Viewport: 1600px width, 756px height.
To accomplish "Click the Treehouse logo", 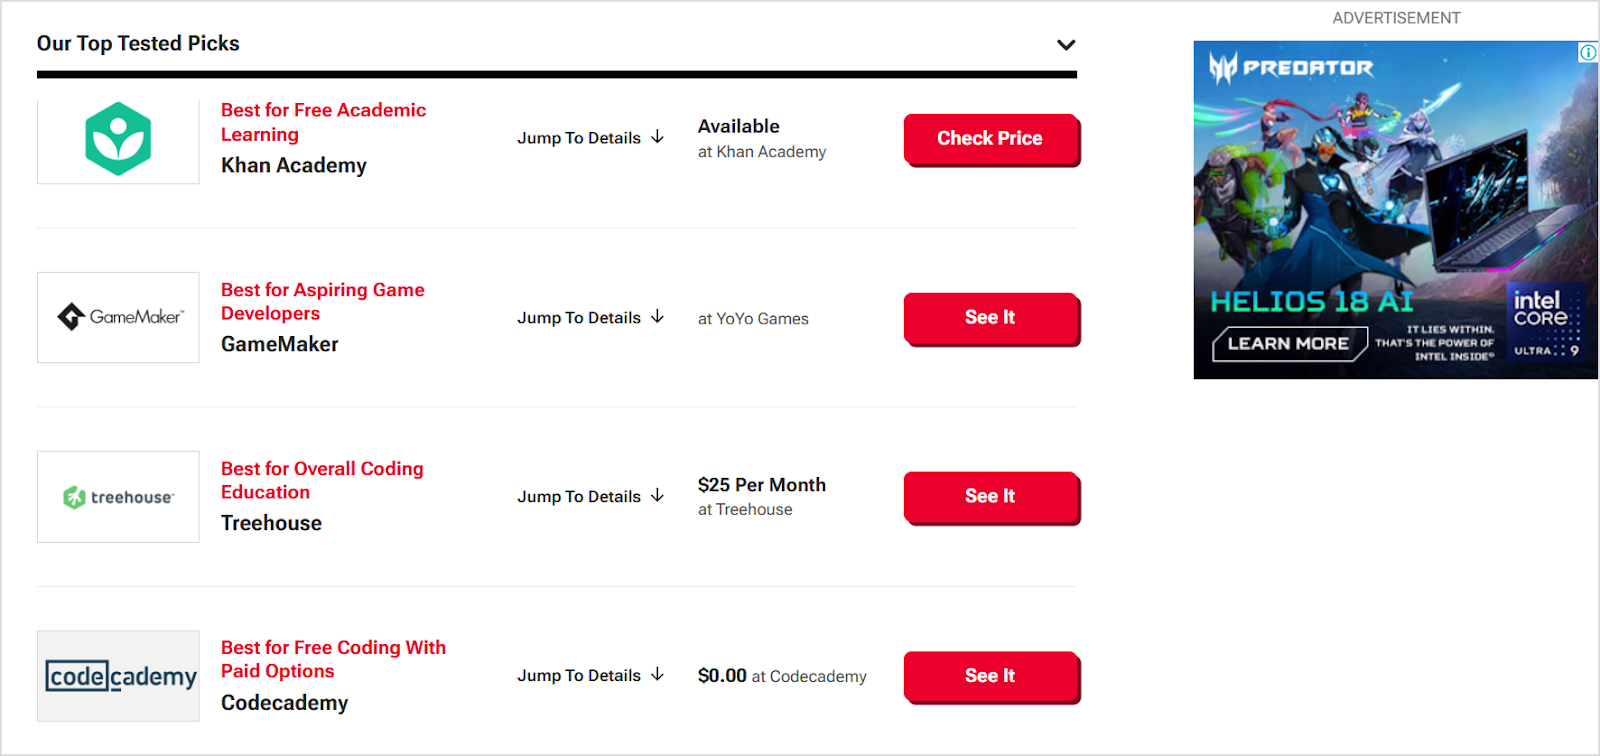I will point(117,496).
